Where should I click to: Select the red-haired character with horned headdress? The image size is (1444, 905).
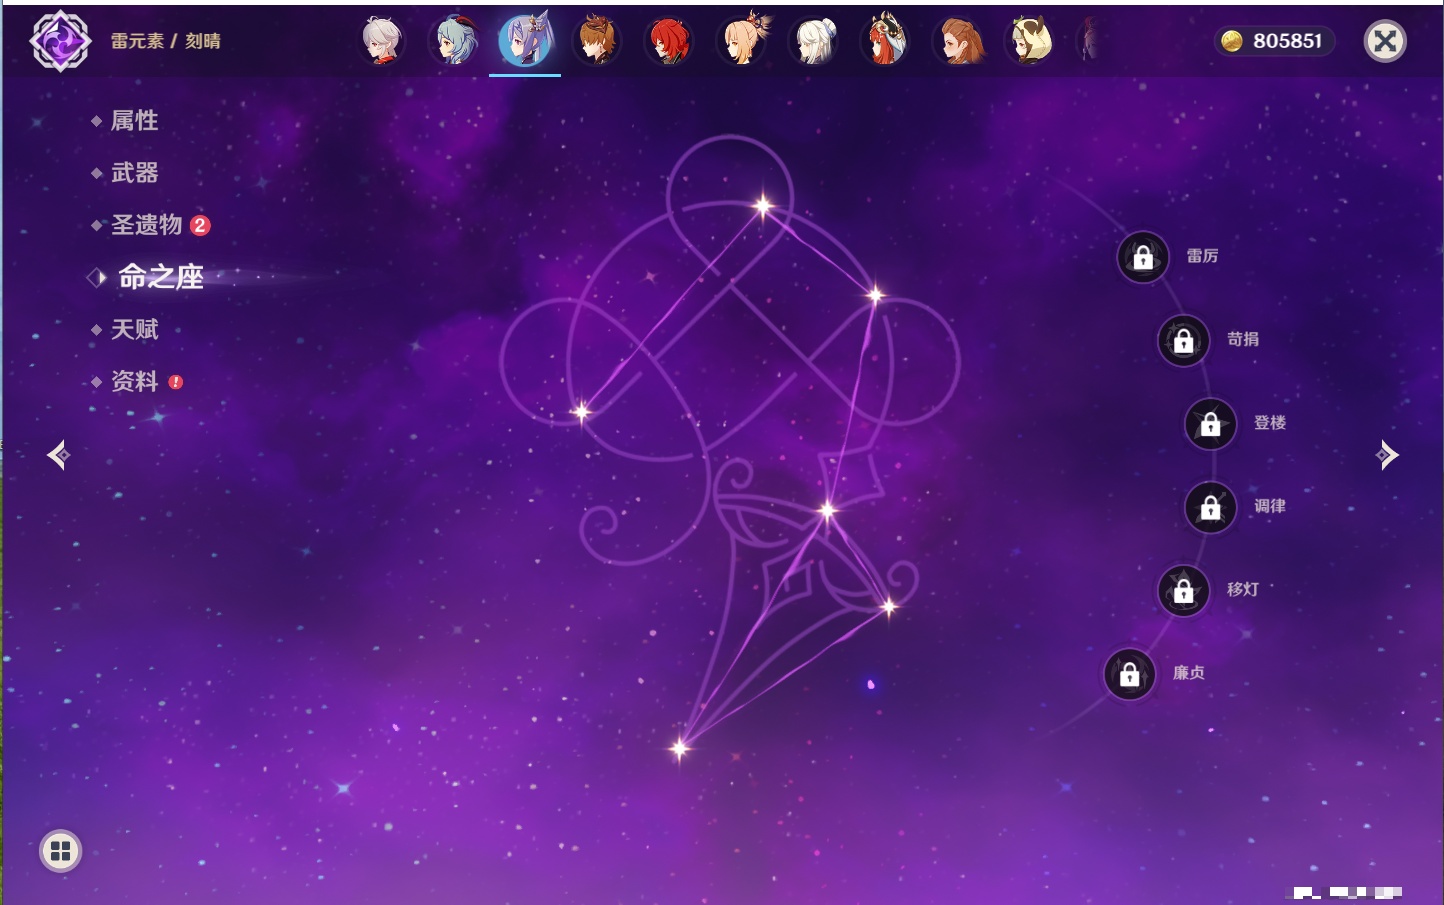coord(886,41)
